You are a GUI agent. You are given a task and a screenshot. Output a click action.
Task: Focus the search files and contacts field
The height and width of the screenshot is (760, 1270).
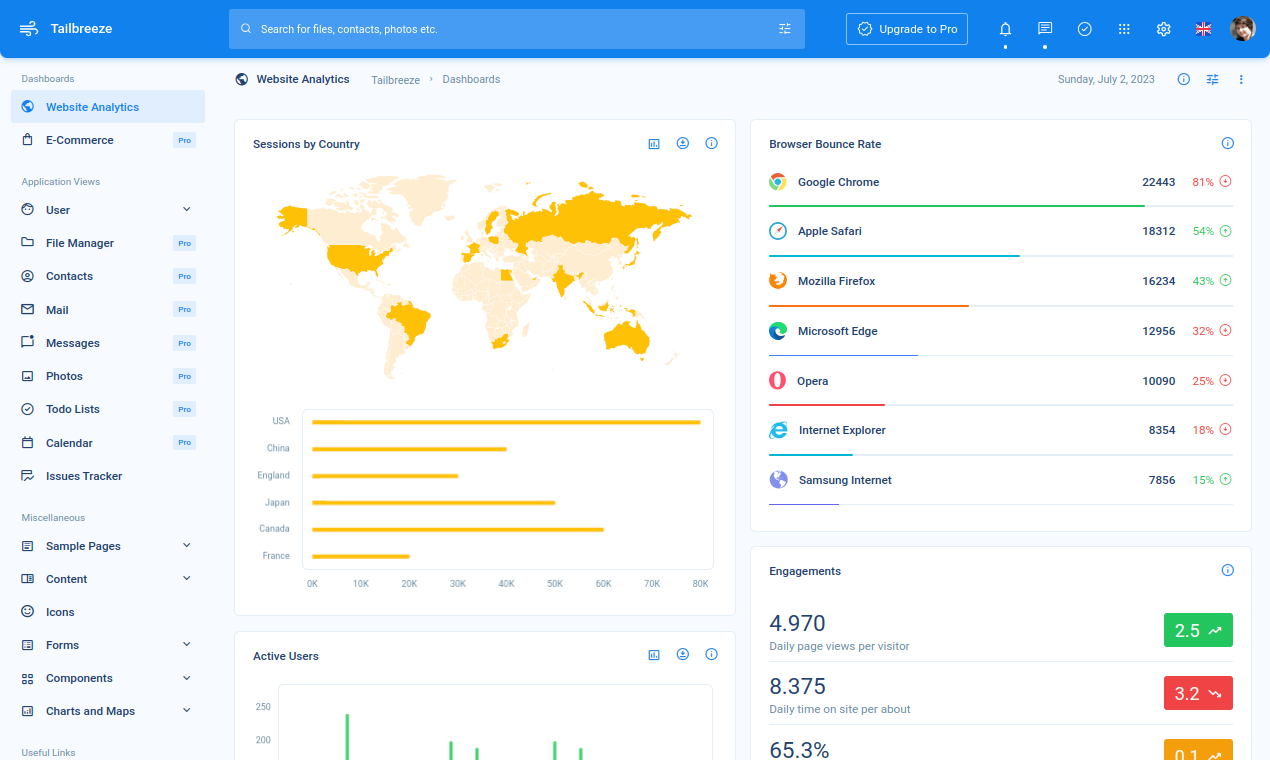coord(515,29)
